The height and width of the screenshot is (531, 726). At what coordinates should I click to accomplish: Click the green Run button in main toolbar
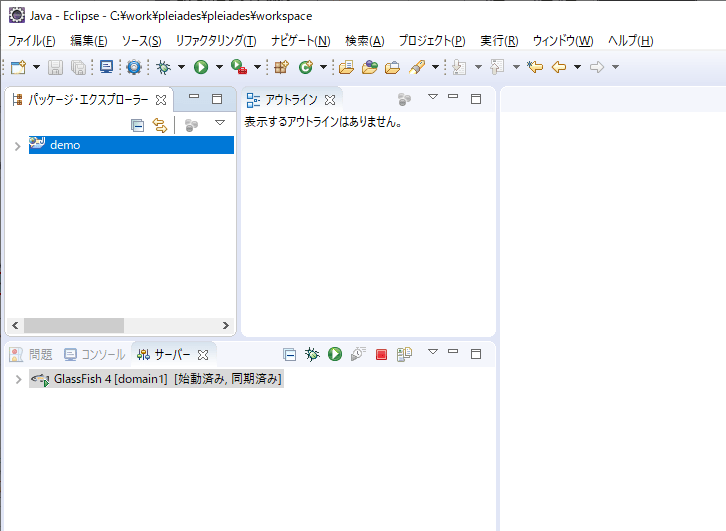pos(201,67)
